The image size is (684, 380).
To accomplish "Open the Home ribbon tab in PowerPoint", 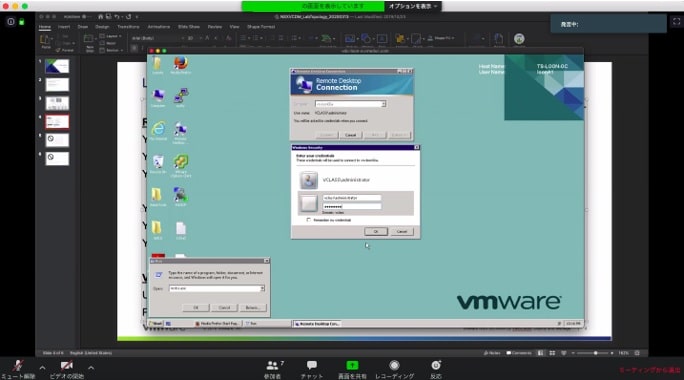I will pos(44,27).
